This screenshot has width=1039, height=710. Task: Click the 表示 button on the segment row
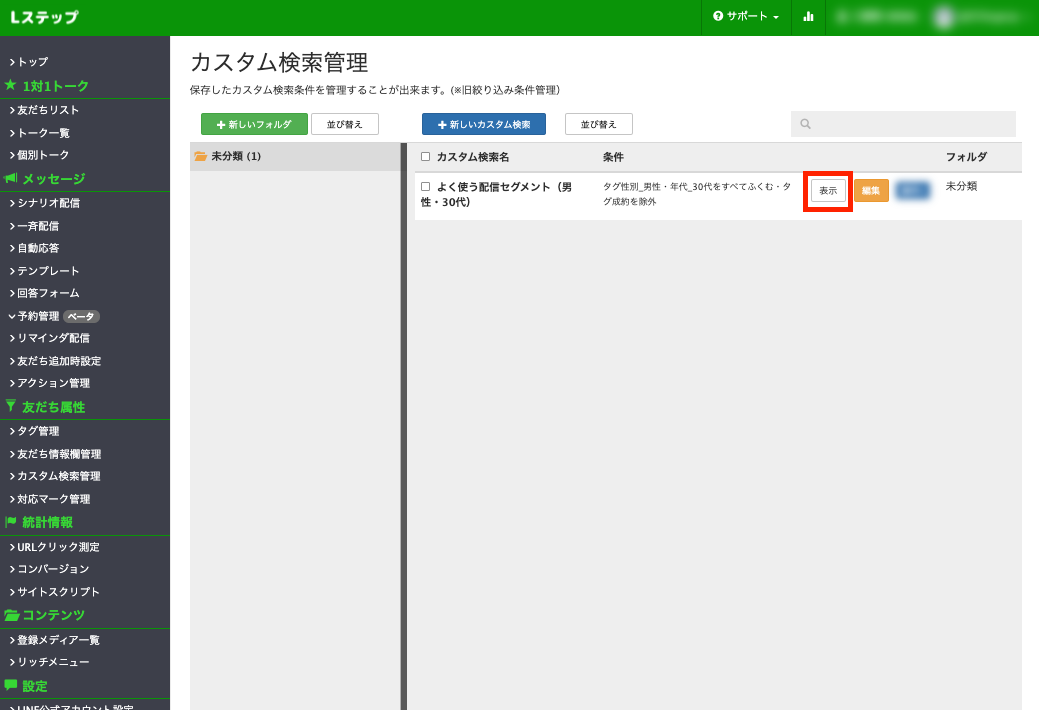pos(827,190)
